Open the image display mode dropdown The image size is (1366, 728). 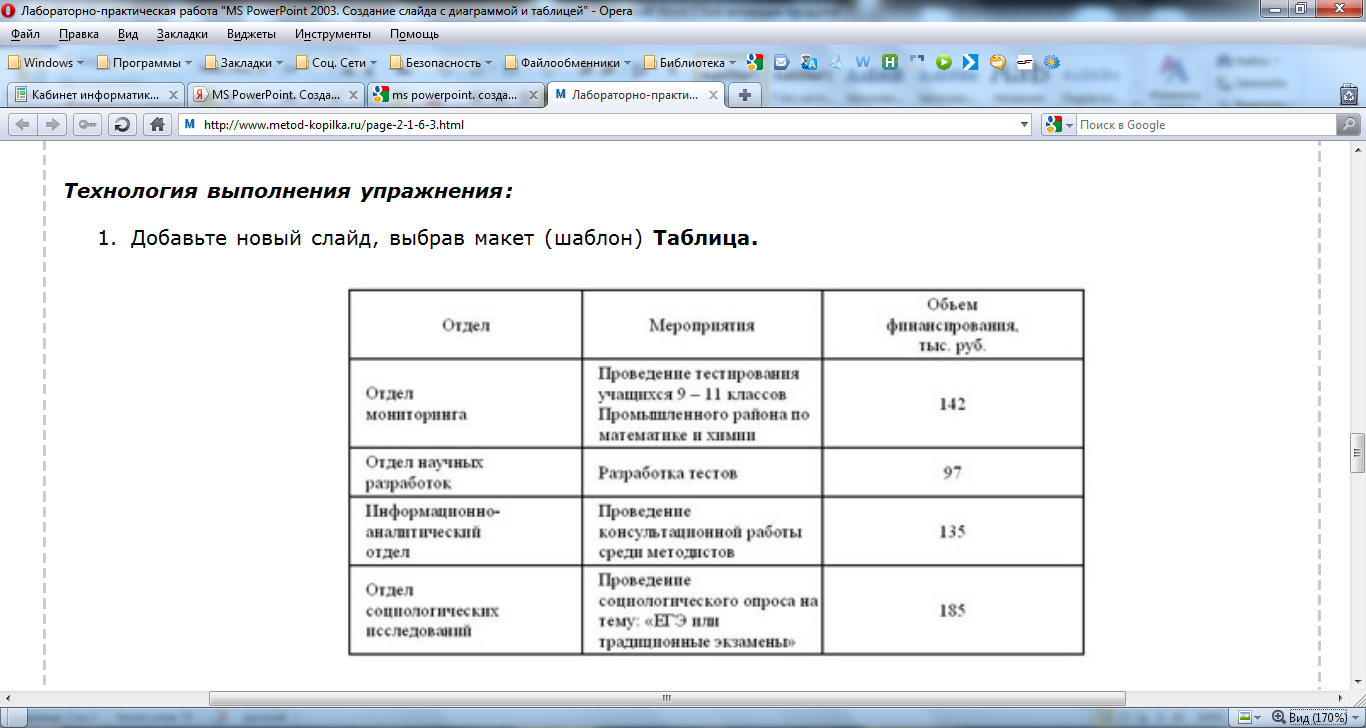1249,718
